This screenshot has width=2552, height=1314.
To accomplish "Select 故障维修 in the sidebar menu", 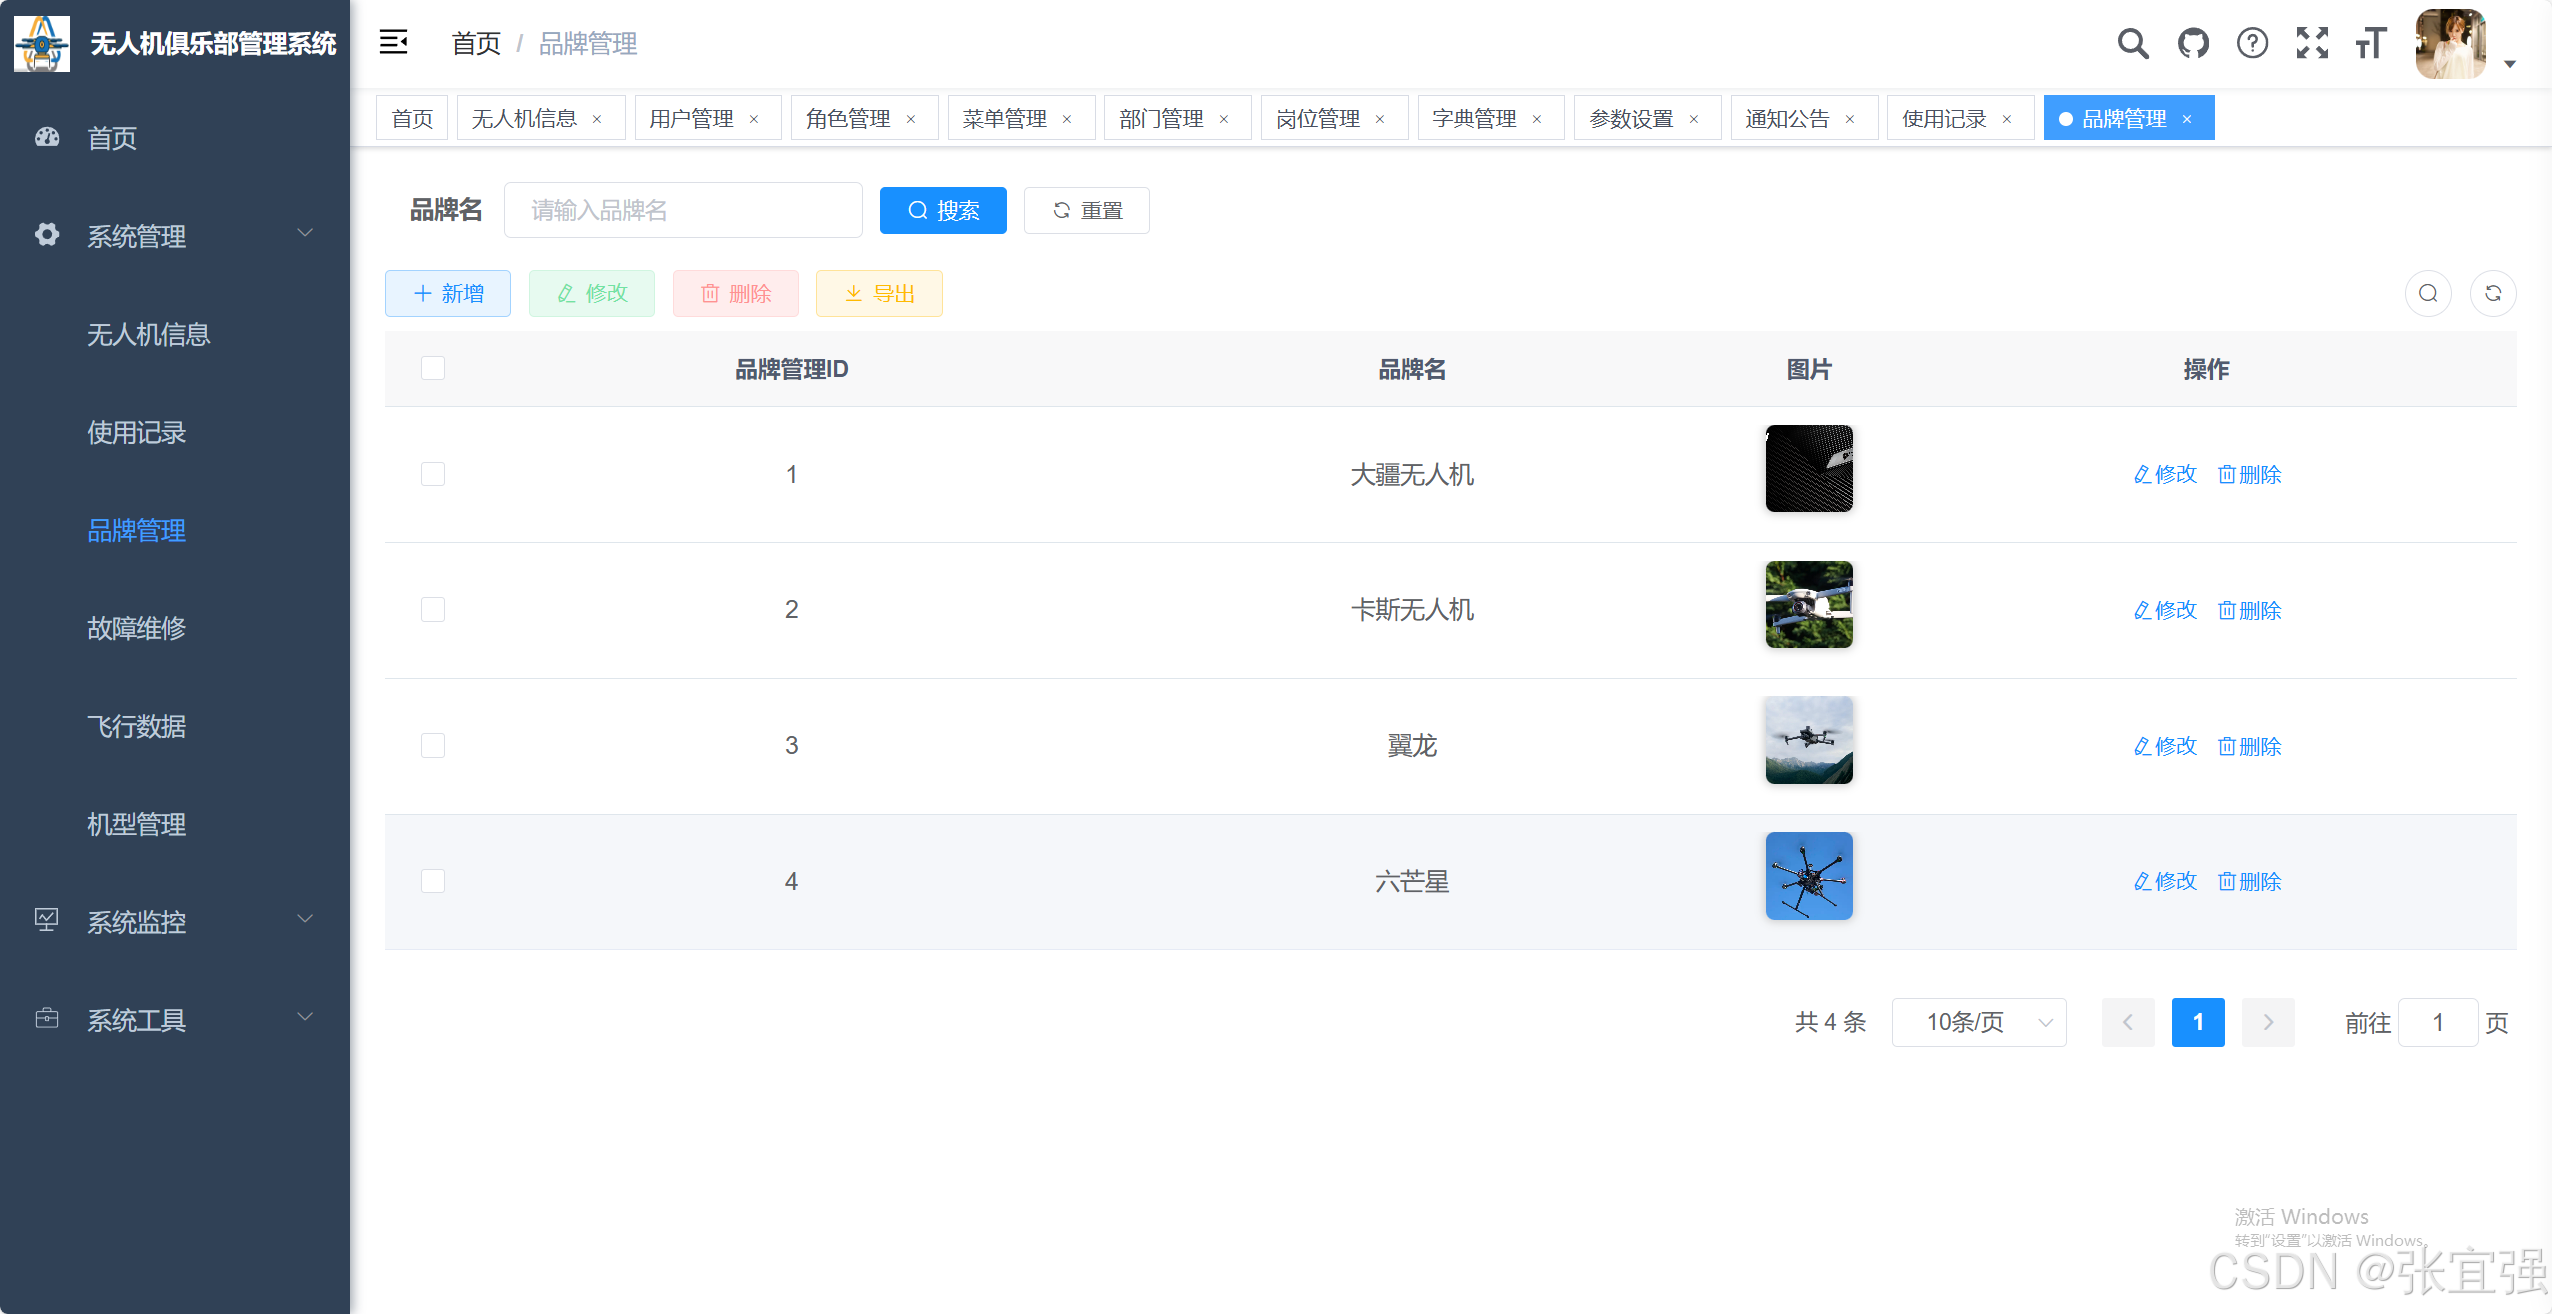I will [x=136, y=628].
